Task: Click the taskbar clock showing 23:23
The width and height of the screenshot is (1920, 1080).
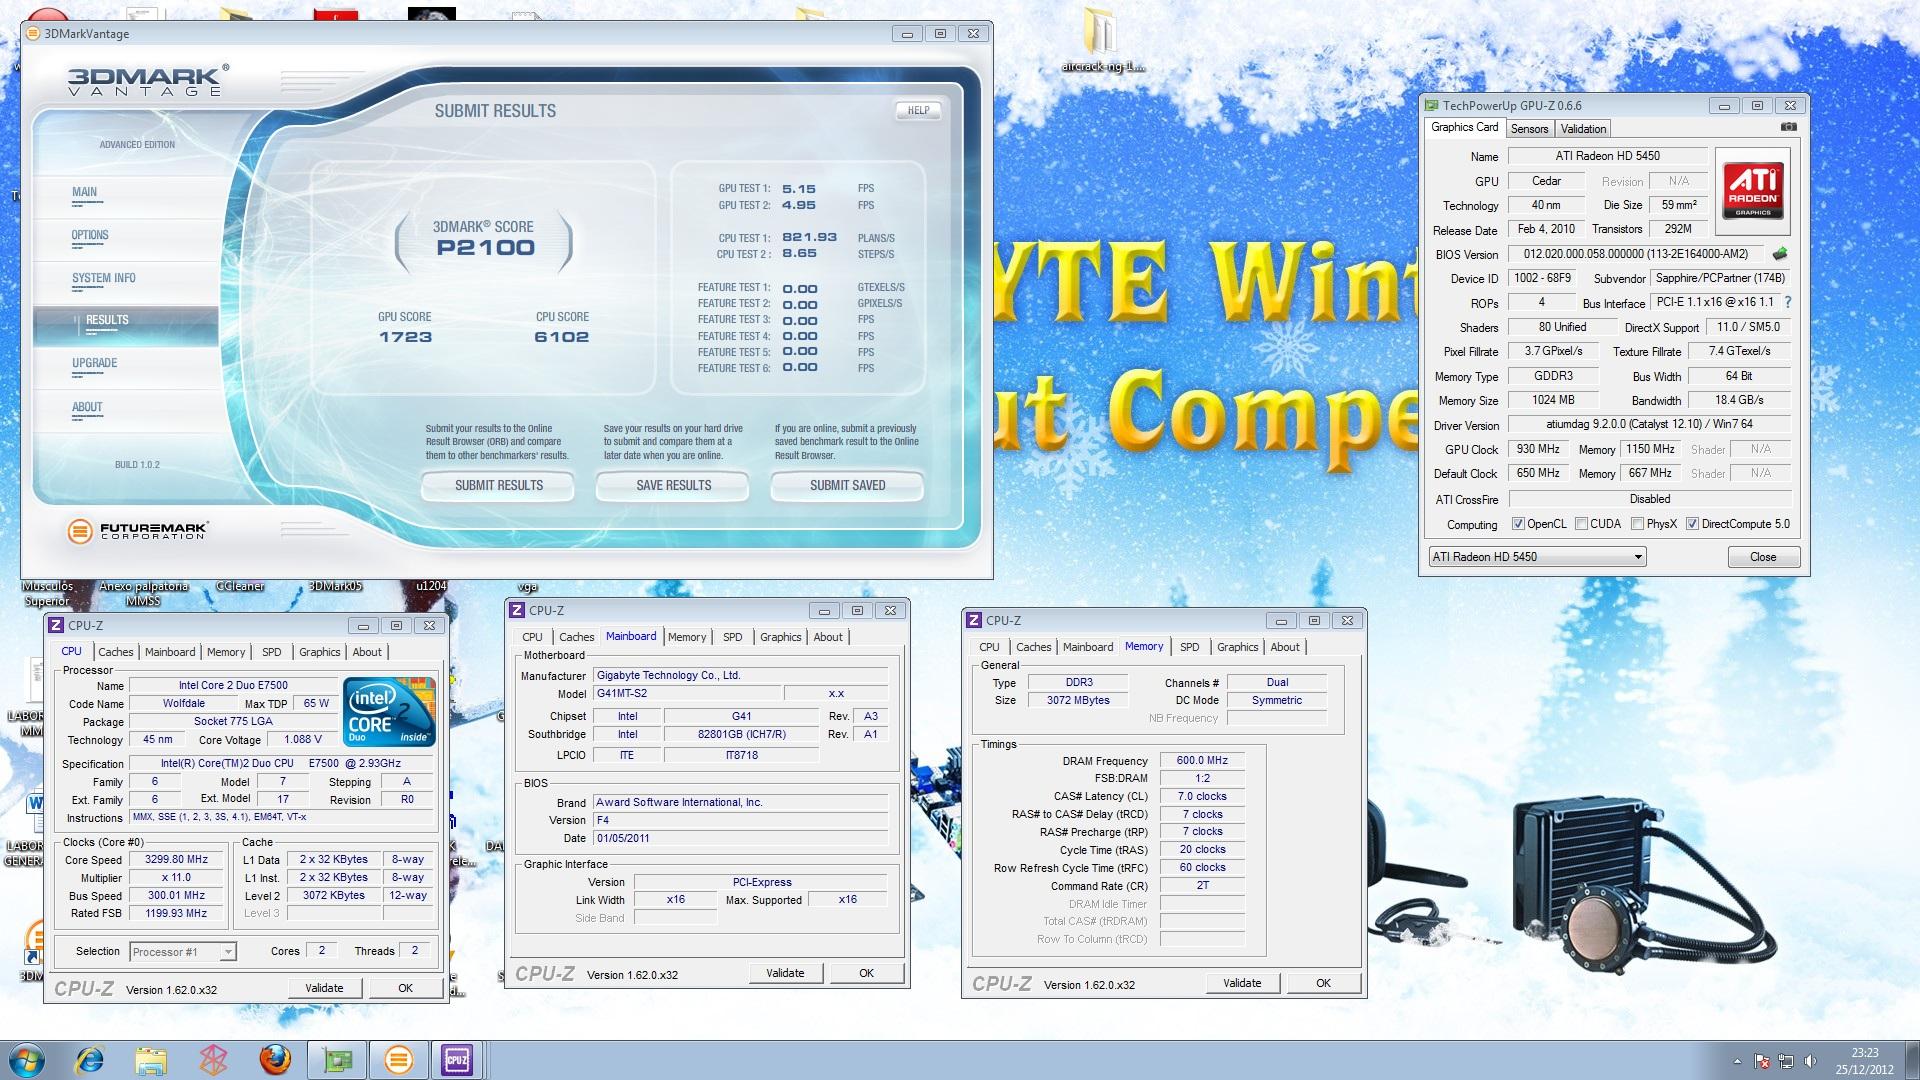Action: click(x=1864, y=1060)
